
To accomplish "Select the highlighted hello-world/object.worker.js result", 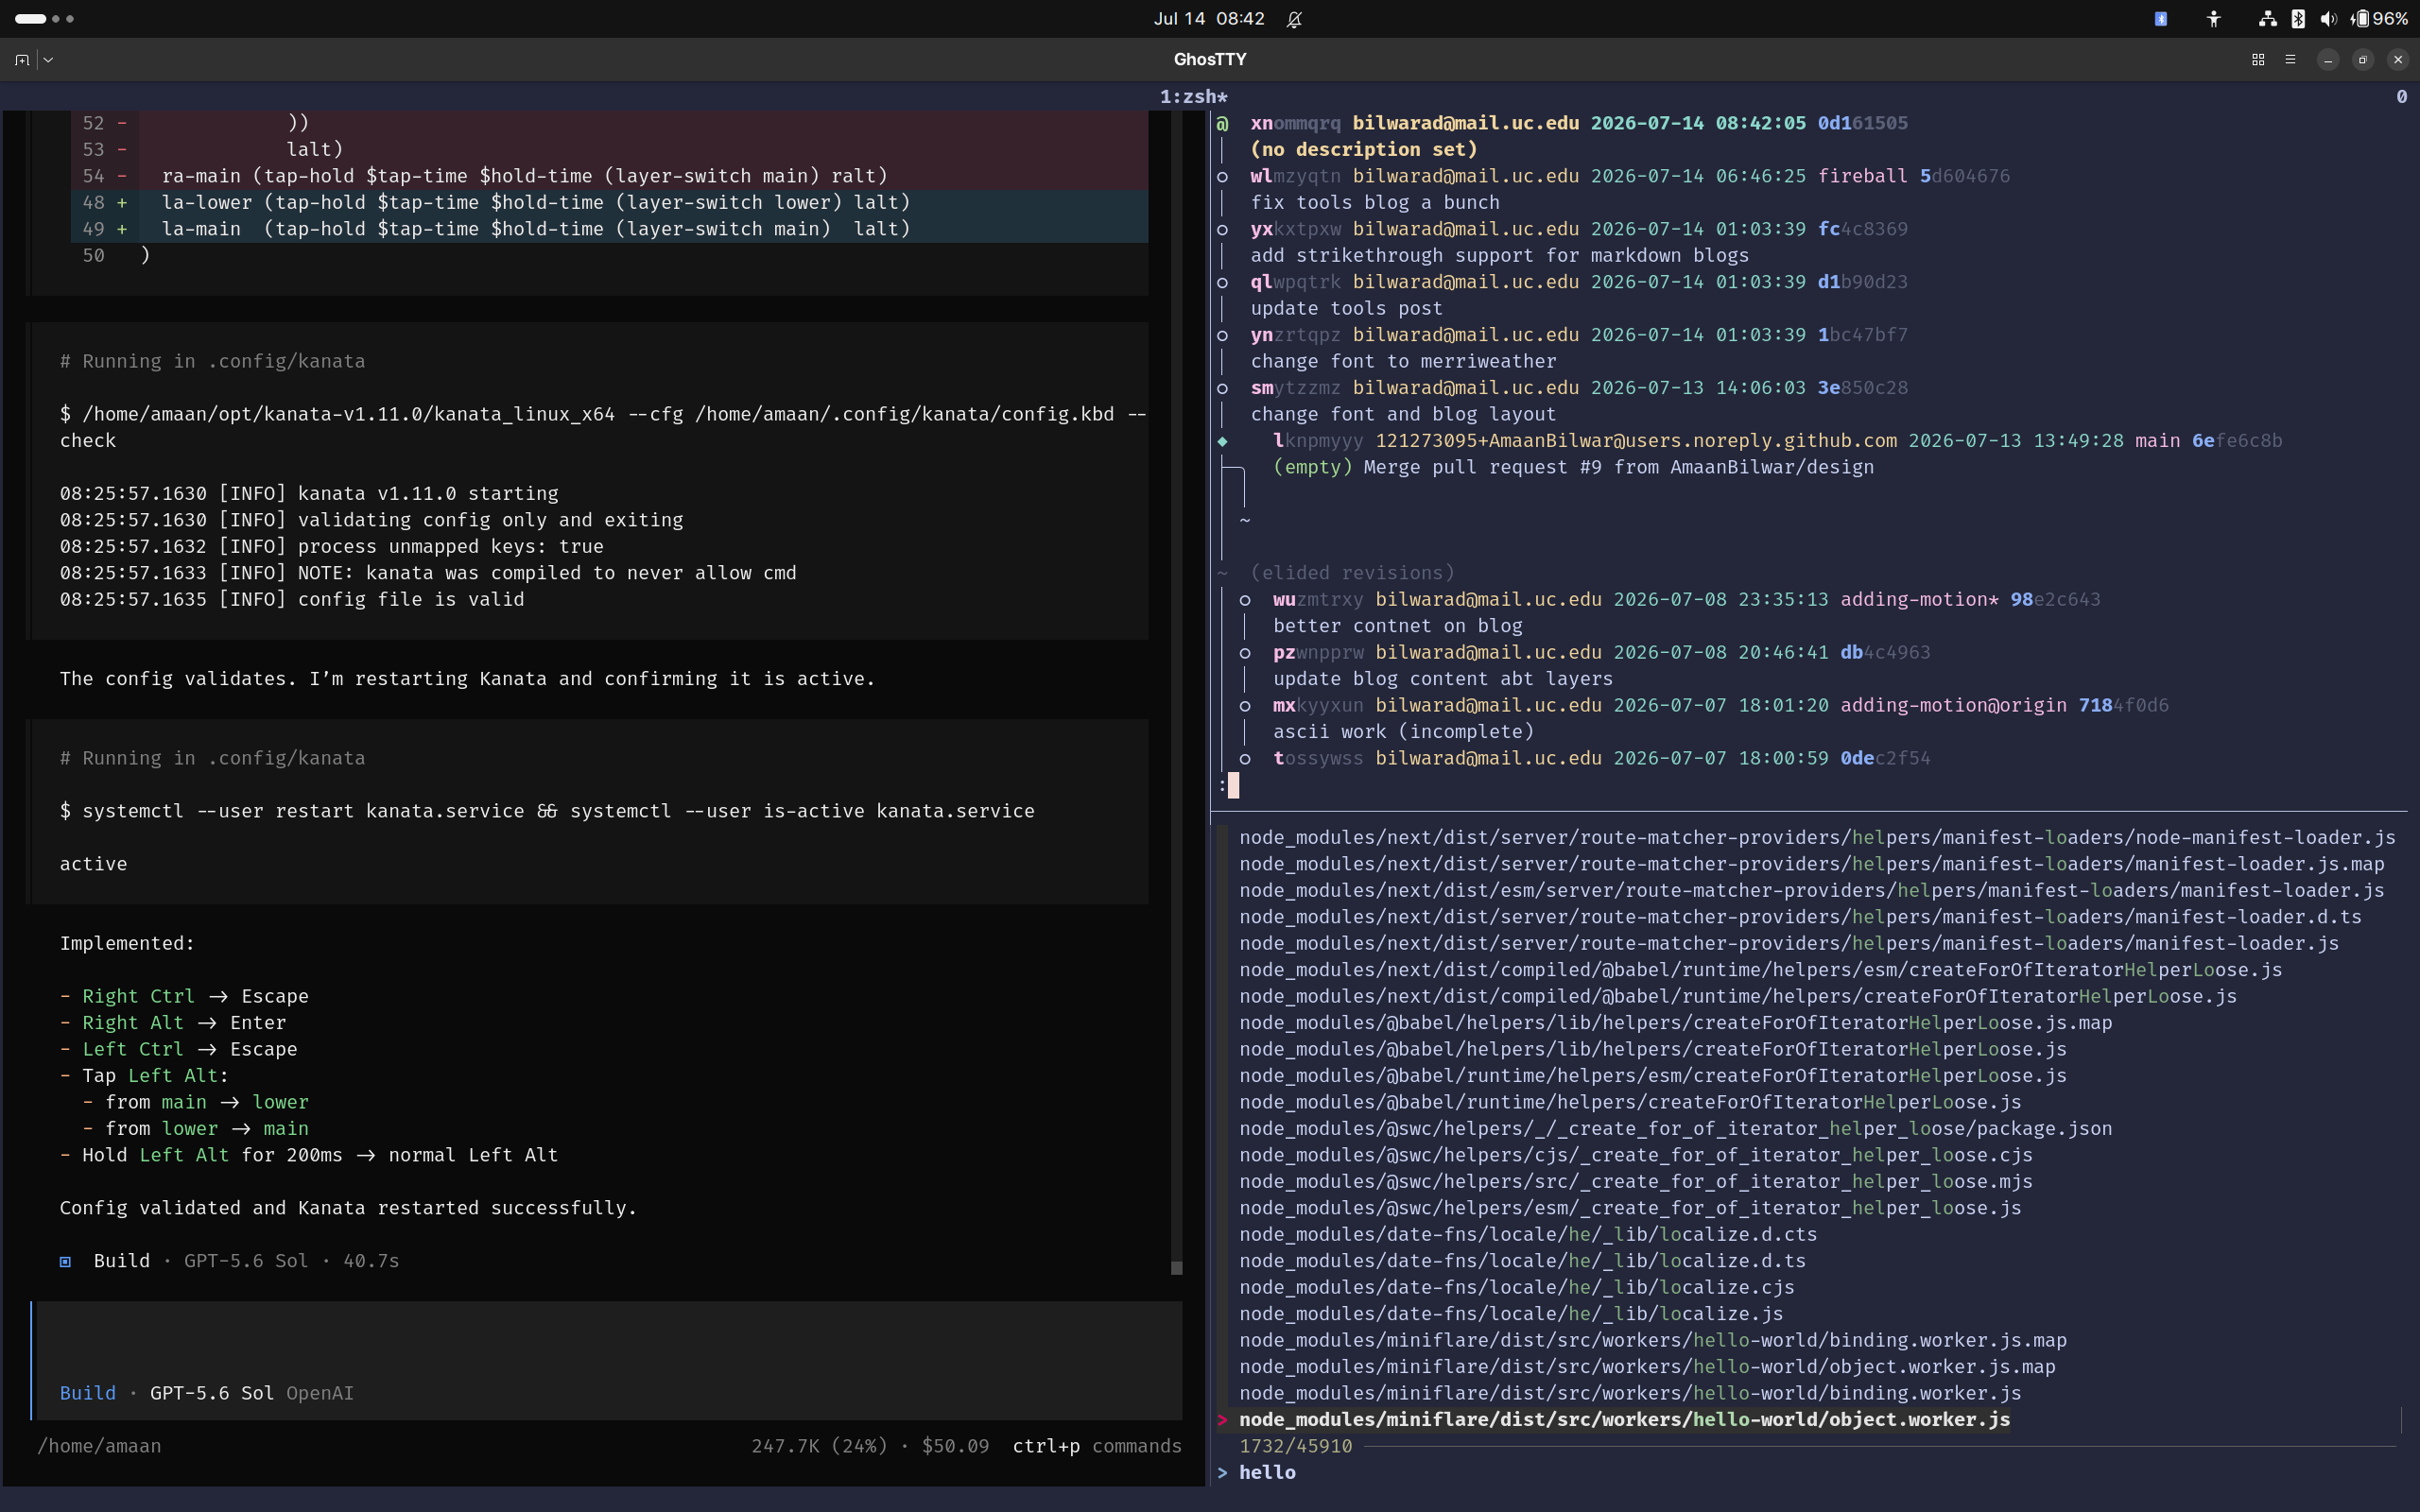I will pos(1624,1420).
